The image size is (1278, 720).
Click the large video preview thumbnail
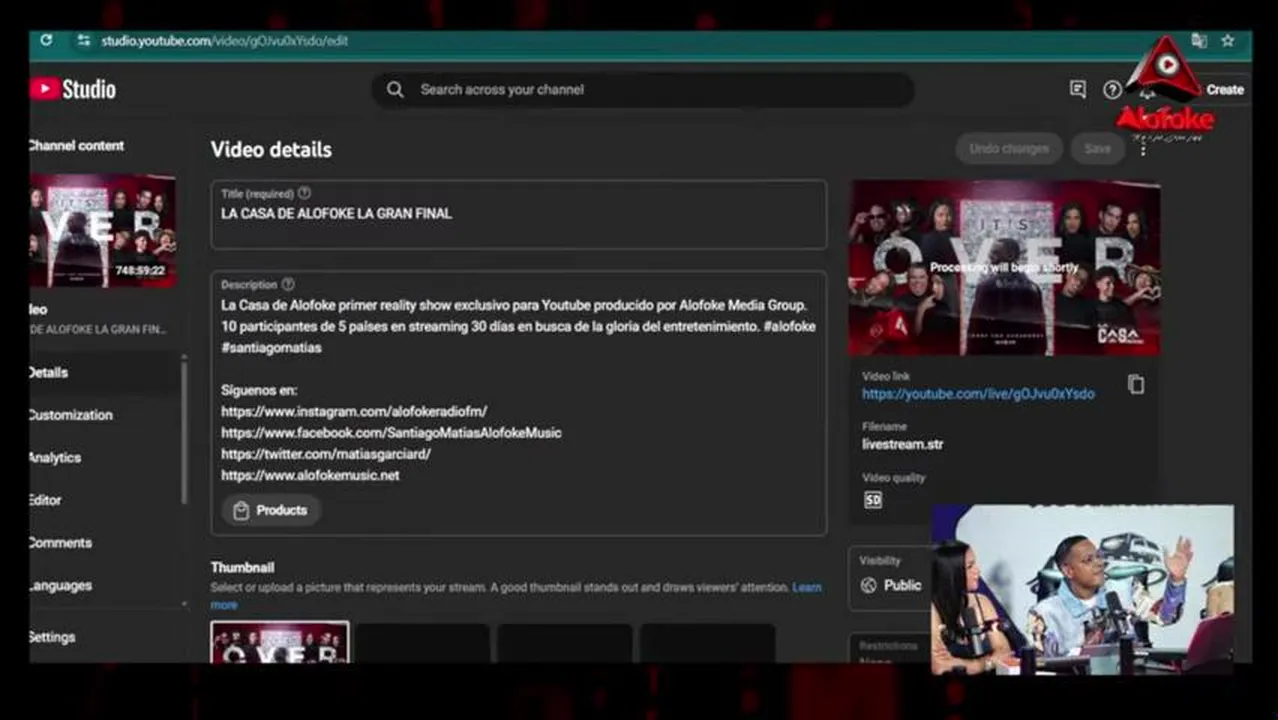pyautogui.click(x=1004, y=268)
